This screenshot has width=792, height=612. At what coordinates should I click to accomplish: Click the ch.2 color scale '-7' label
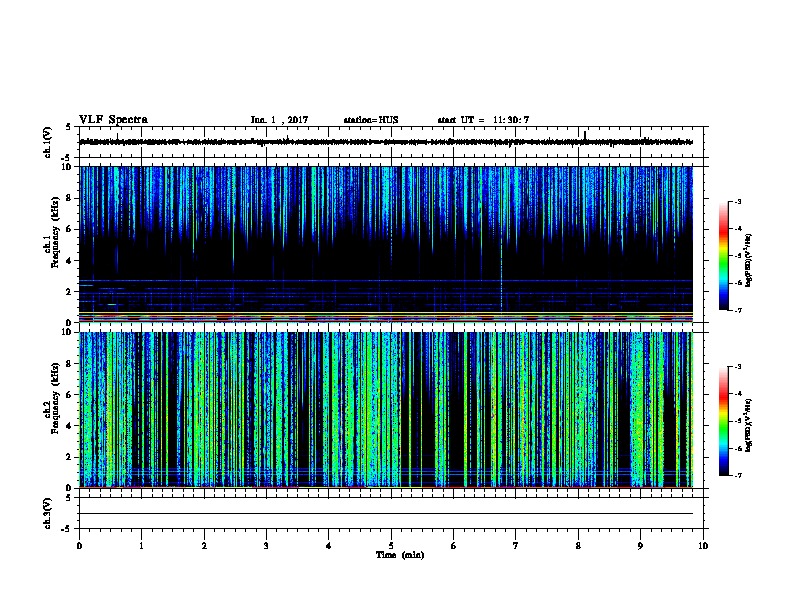pos(737,475)
